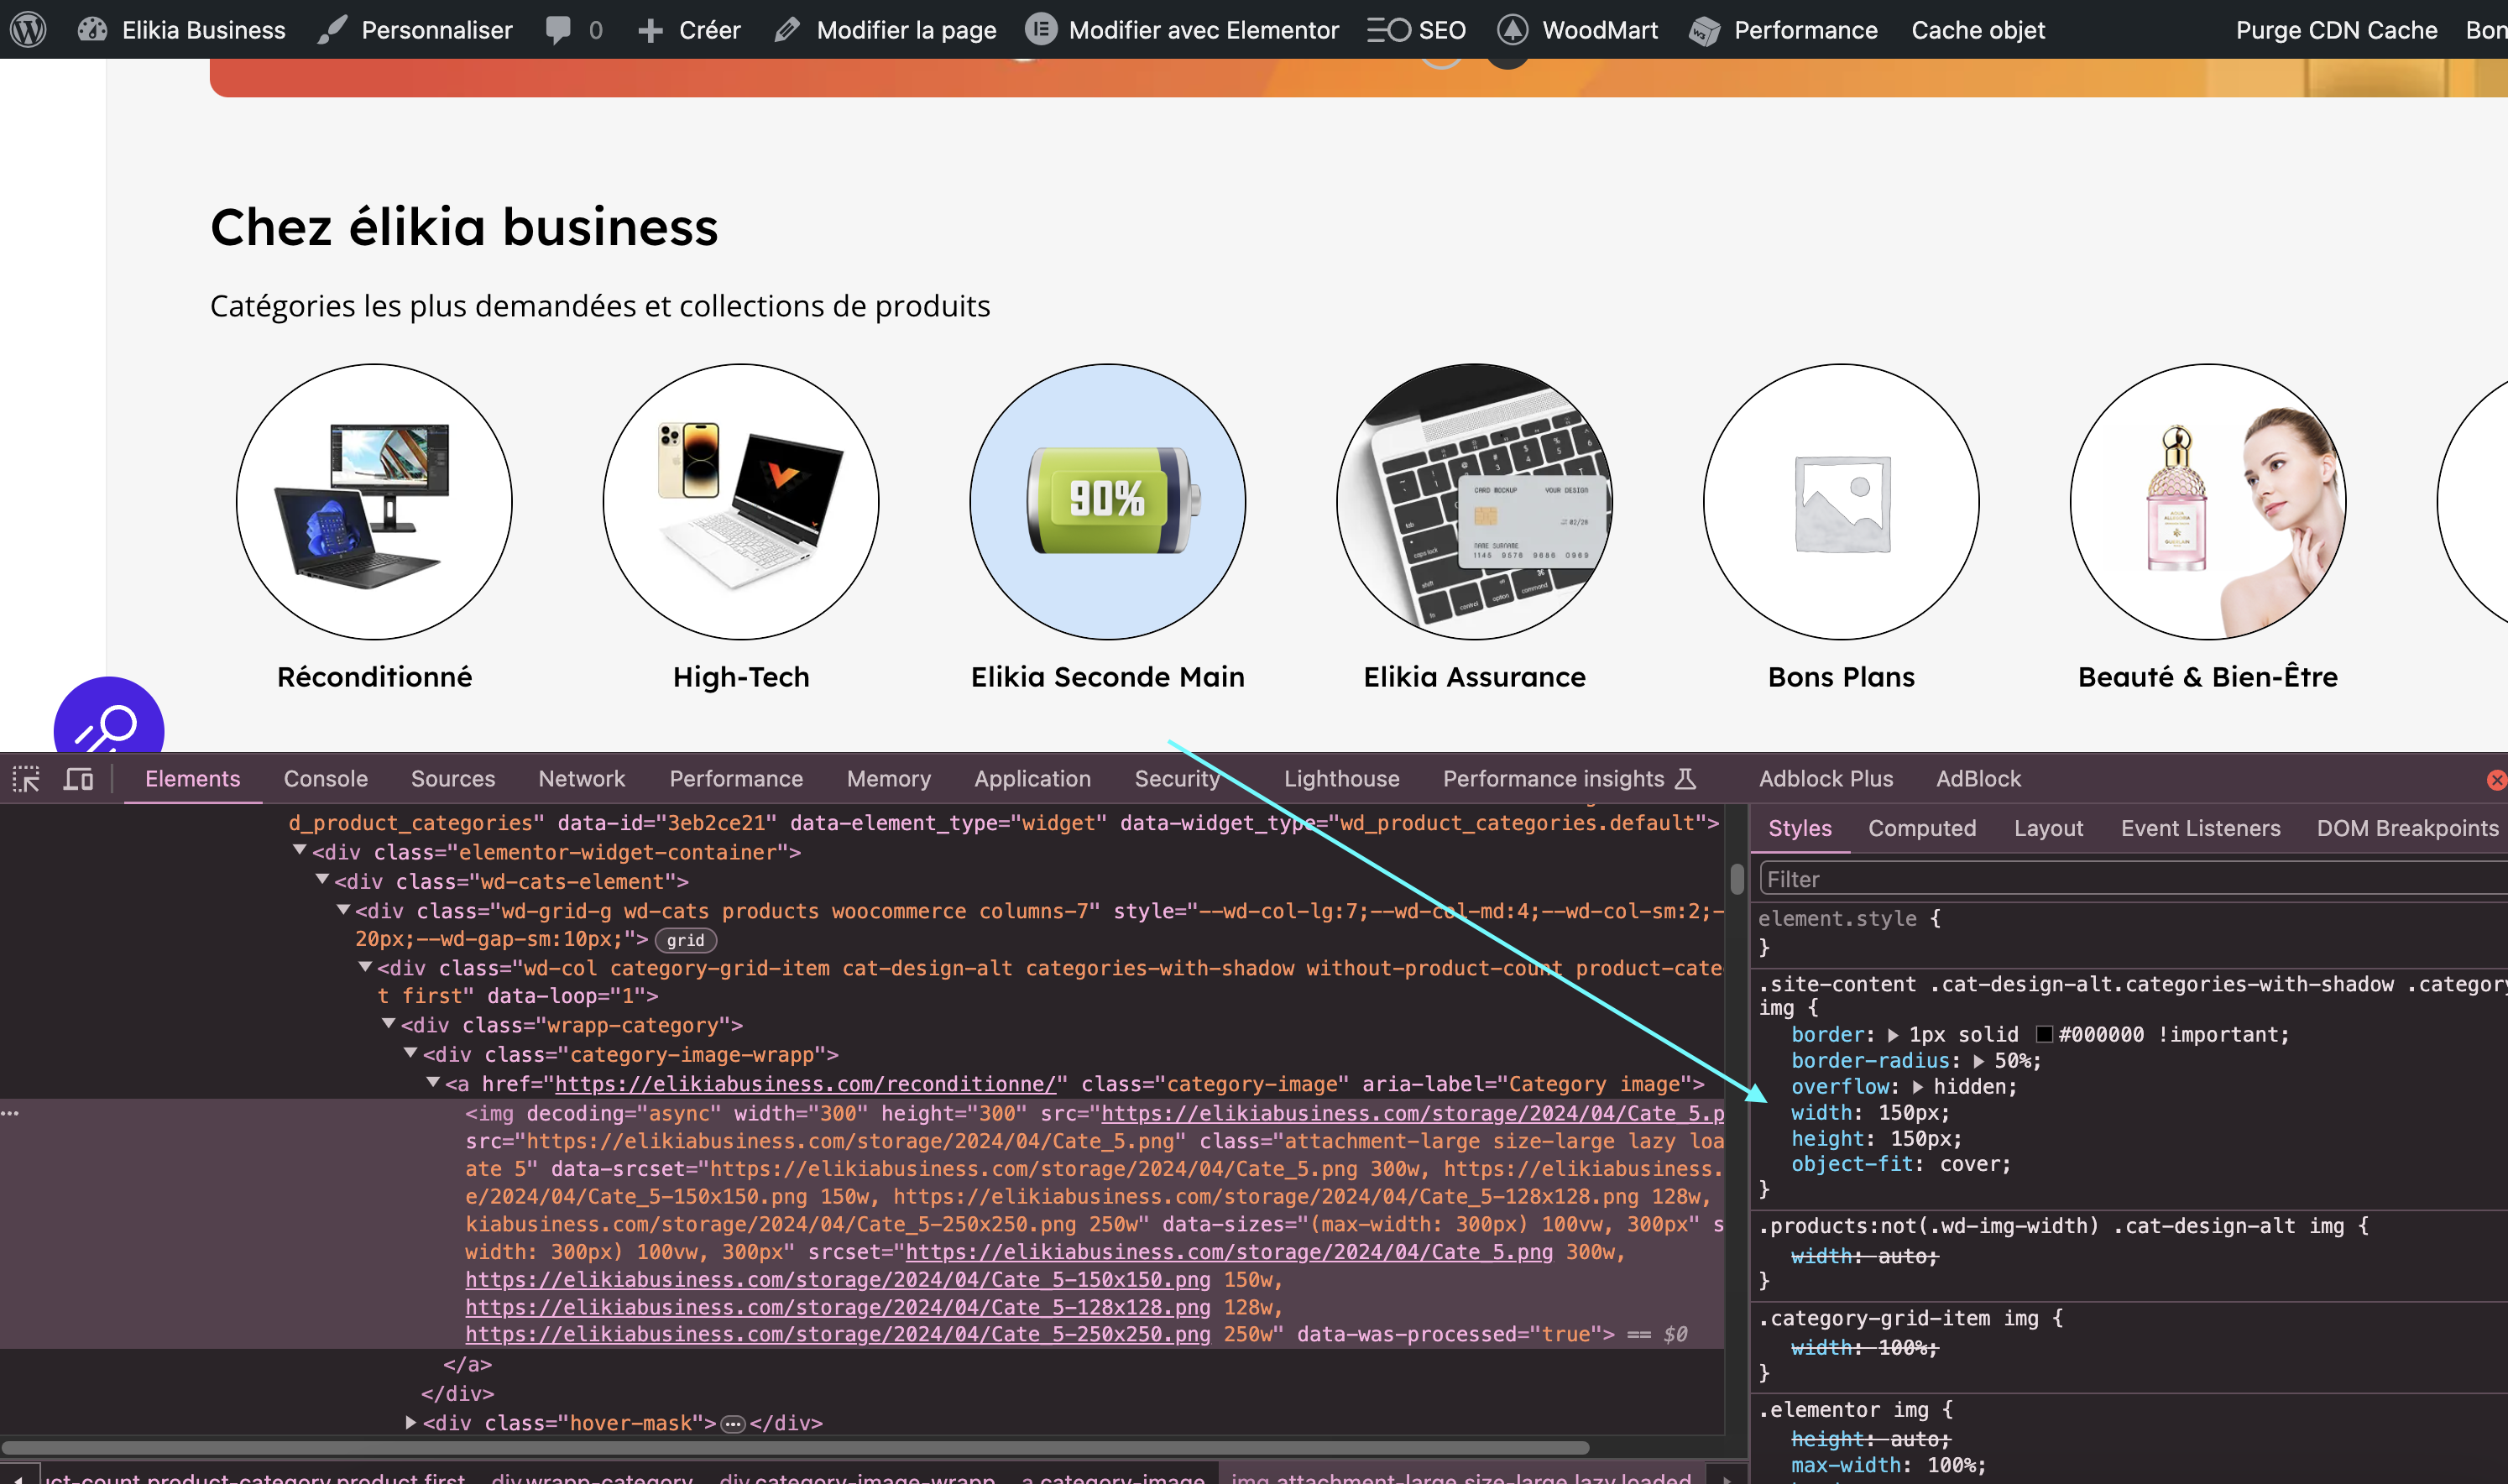Click breadcrumb right scroll arrow
The image size is (2508, 1484).
click(x=1727, y=1476)
